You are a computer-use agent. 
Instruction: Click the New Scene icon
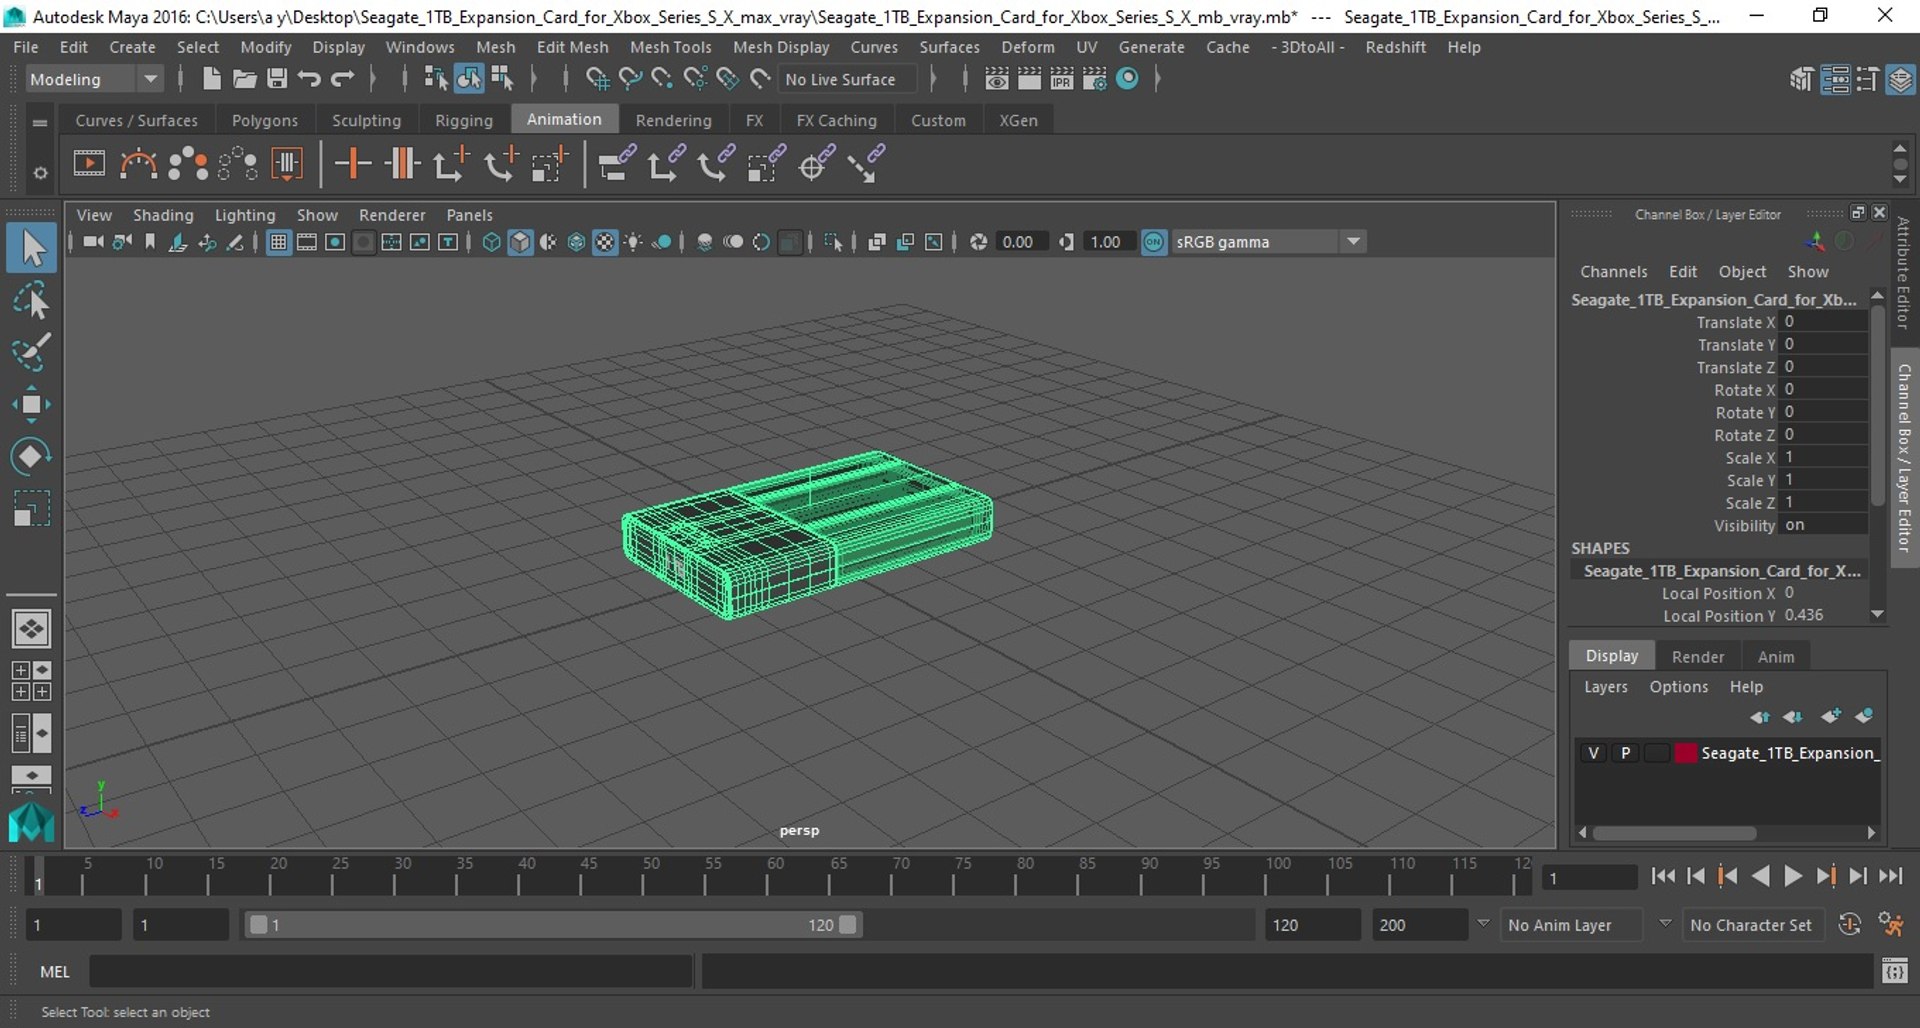pyautogui.click(x=211, y=79)
